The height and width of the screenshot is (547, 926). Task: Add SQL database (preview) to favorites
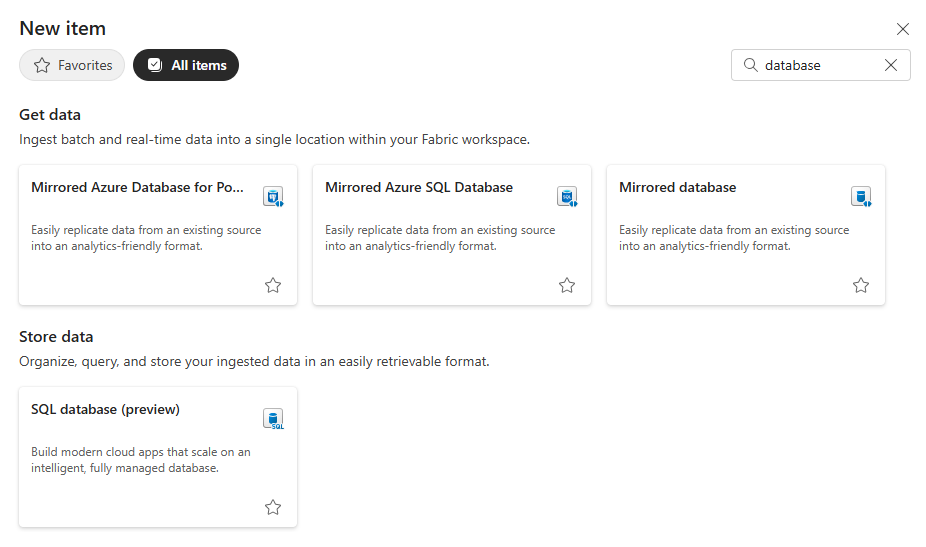tap(273, 507)
